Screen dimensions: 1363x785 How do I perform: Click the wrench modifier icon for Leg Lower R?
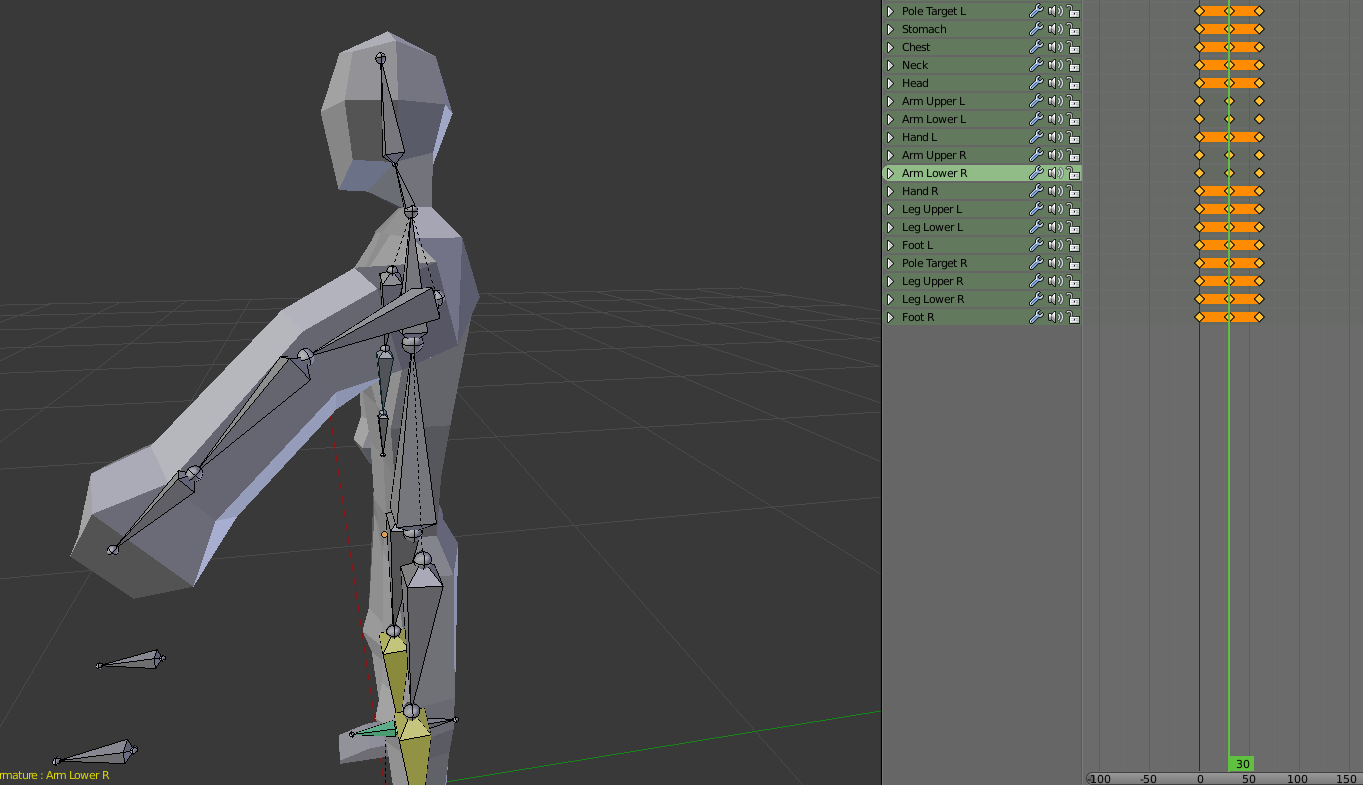(x=1036, y=299)
